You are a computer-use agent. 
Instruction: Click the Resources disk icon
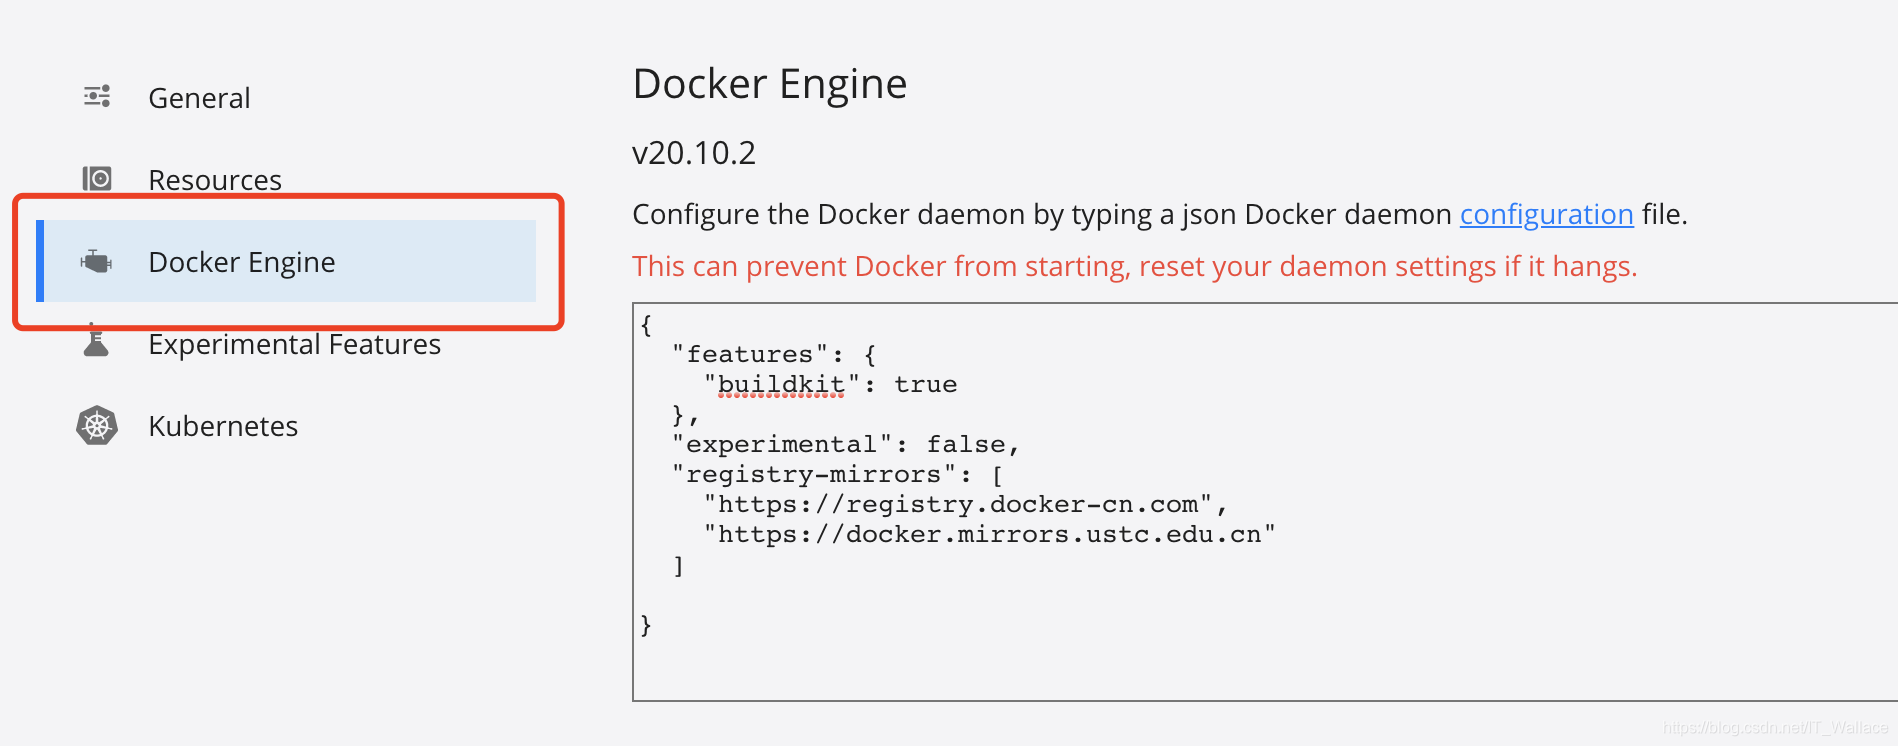[97, 179]
